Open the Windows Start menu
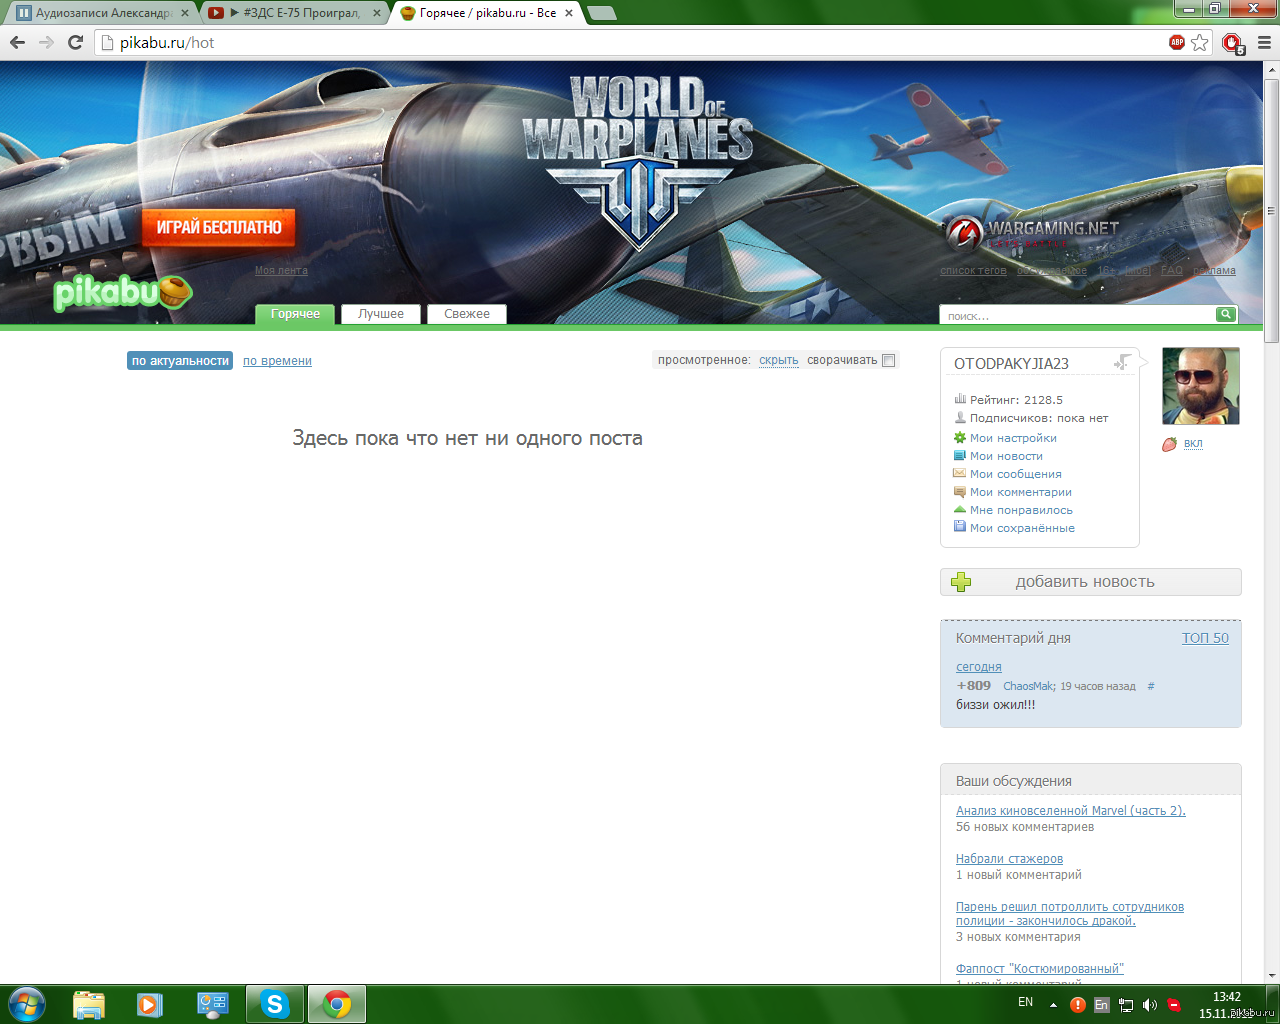Viewport: 1280px width, 1024px height. [x=27, y=1004]
